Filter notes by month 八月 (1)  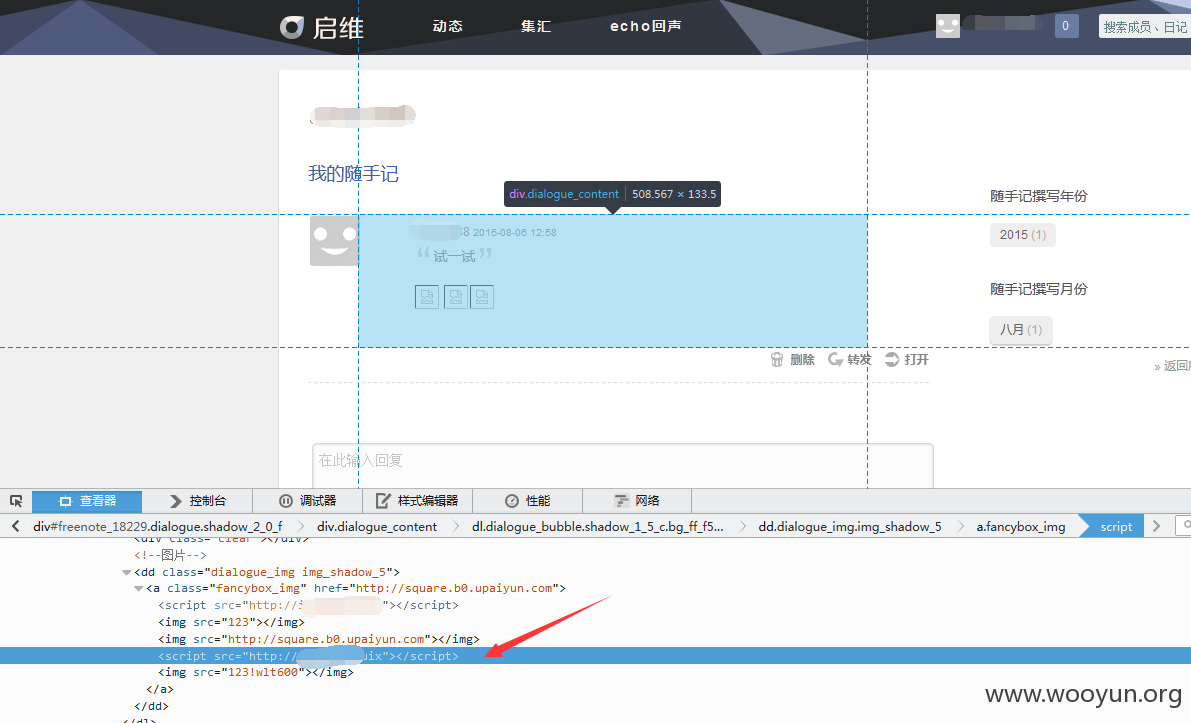[1021, 330]
